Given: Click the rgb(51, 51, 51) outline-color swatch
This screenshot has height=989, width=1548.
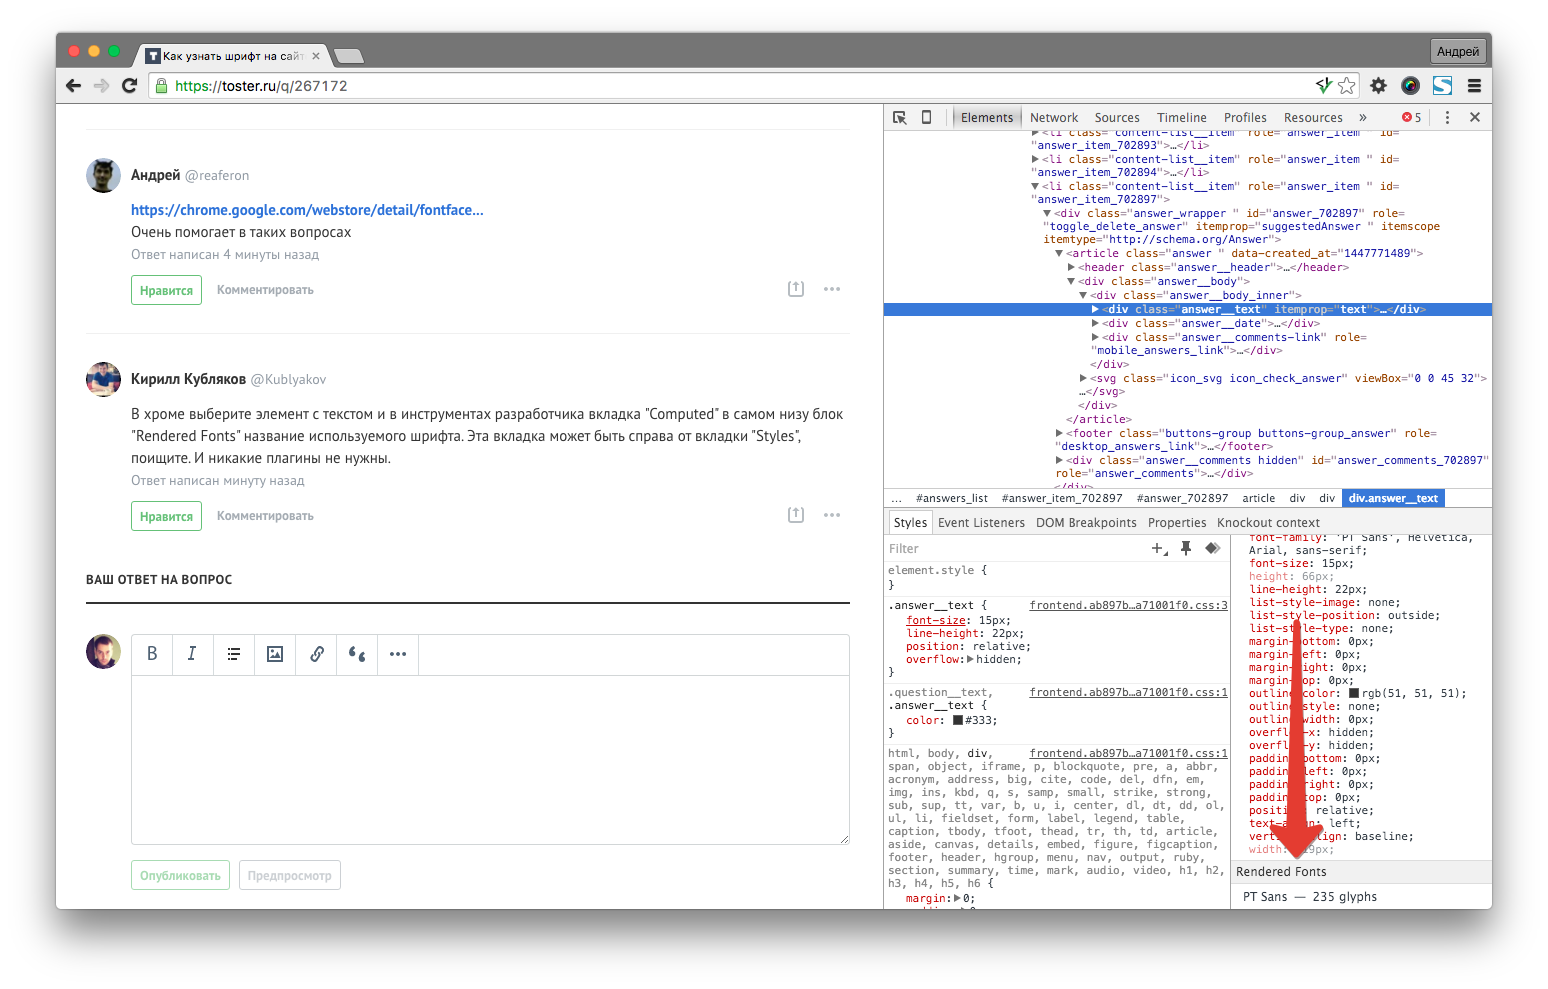Looking at the screenshot, I should click(1354, 693).
